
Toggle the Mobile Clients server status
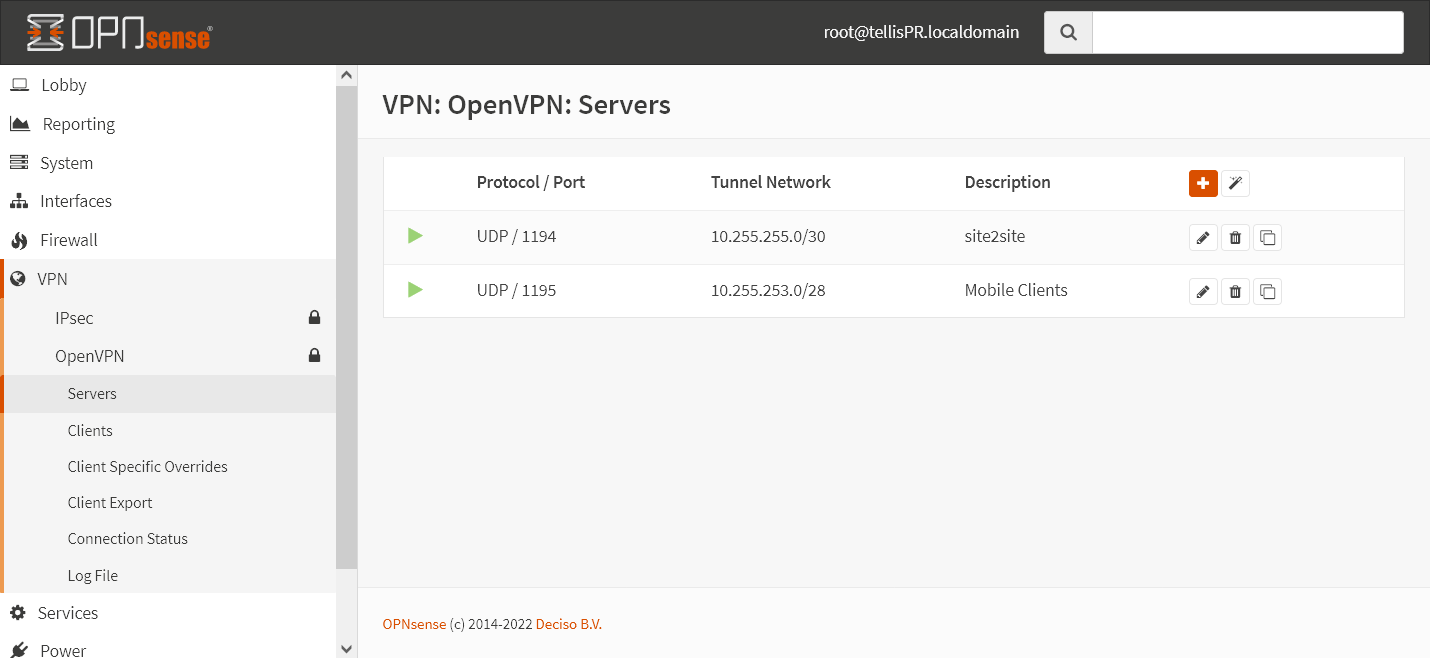click(x=414, y=290)
